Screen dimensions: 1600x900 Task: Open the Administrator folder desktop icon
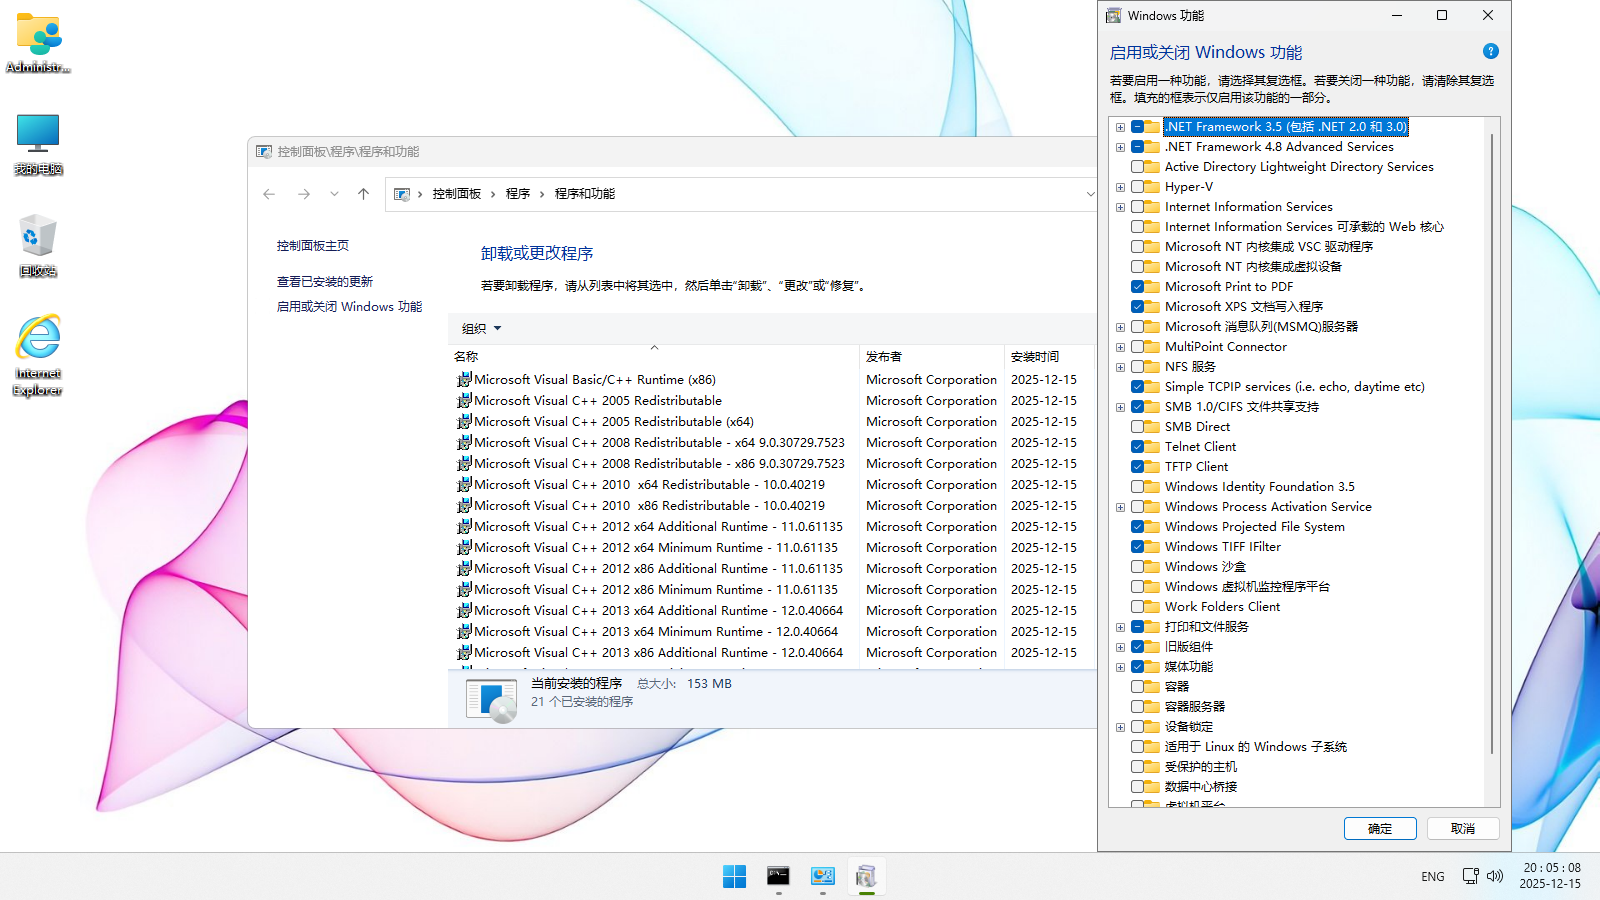pos(38,43)
